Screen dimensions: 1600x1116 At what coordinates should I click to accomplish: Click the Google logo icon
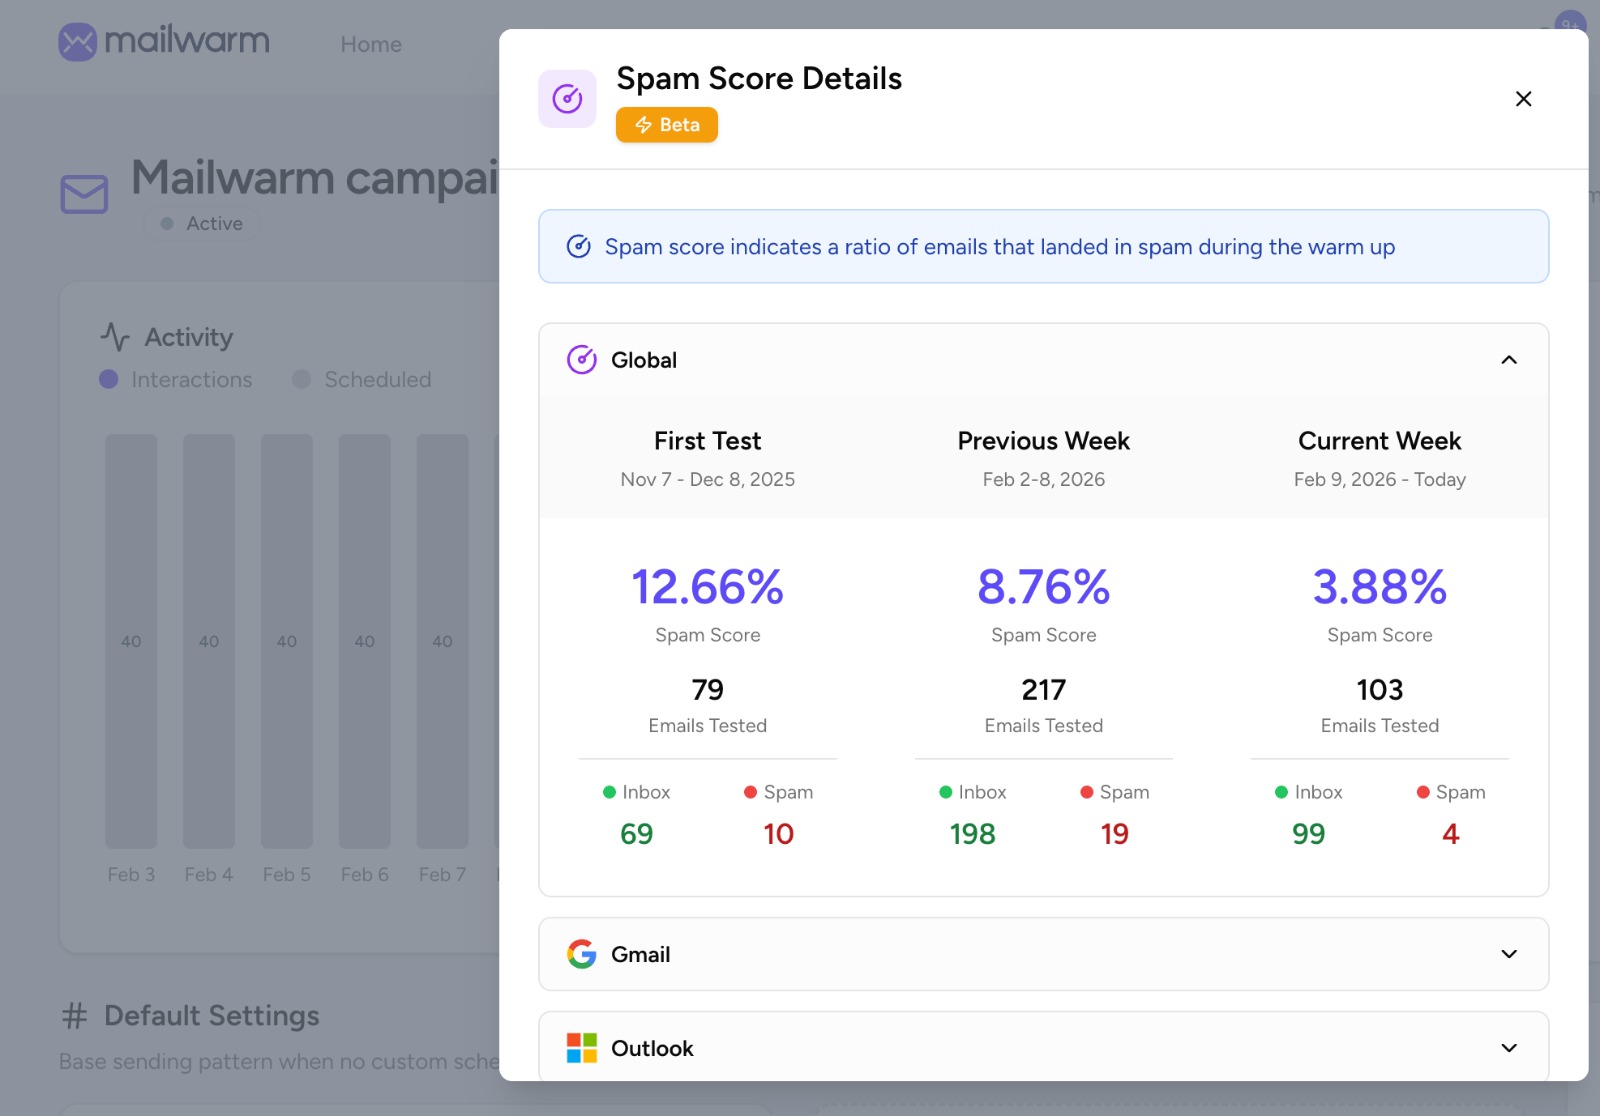click(x=582, y=954)
